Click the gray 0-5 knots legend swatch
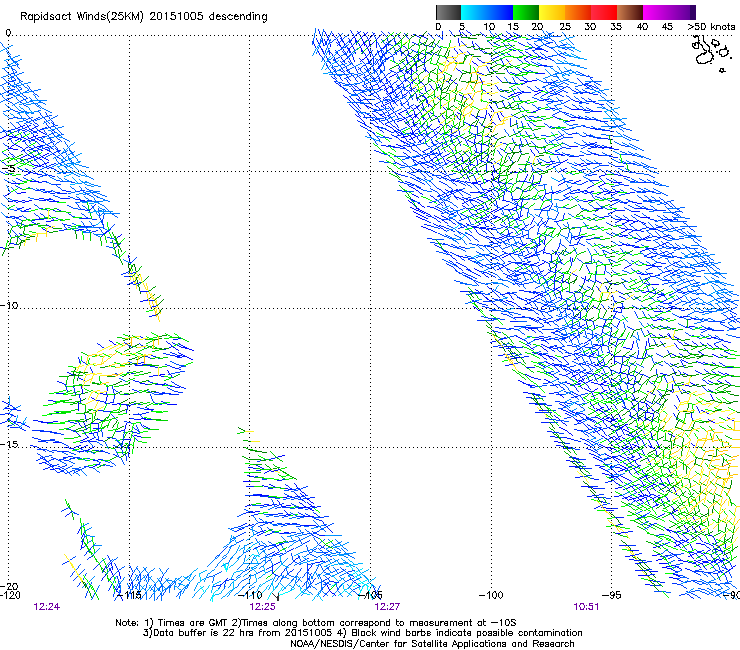The image size is (740, 650). (448, 12)
